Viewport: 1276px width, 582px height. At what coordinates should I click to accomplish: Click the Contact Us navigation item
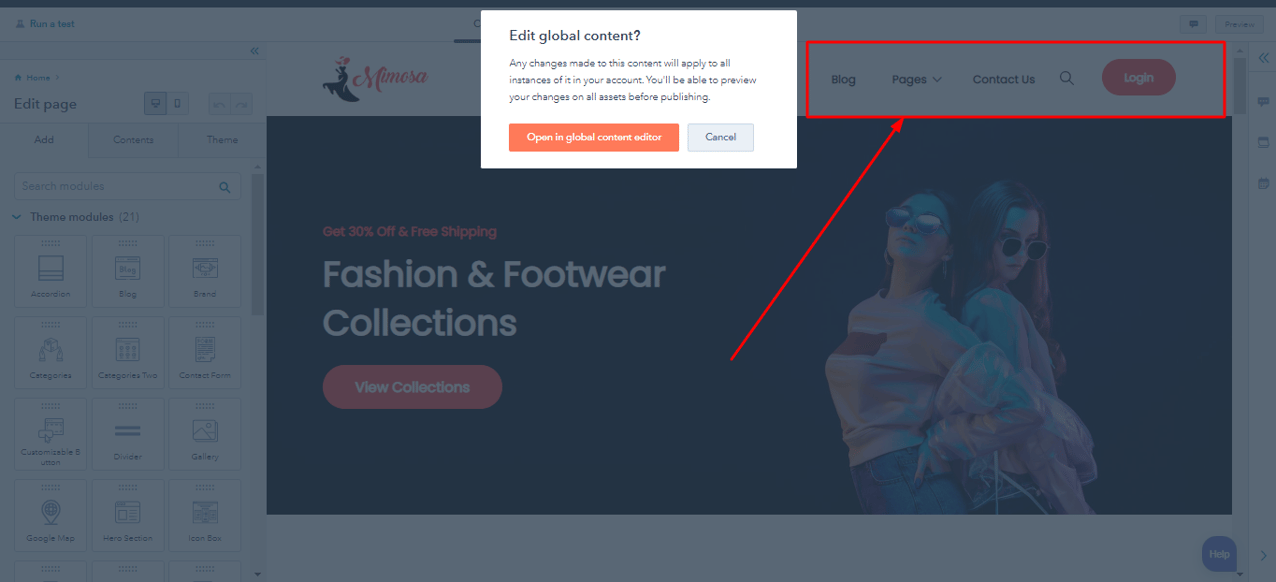point(1003,79)
